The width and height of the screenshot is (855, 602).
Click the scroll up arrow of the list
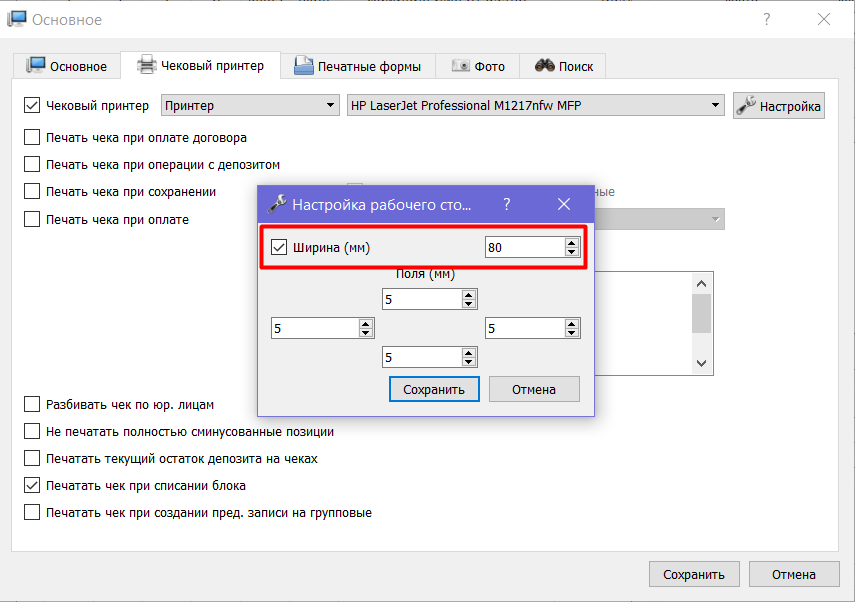(x=701, y=284)
